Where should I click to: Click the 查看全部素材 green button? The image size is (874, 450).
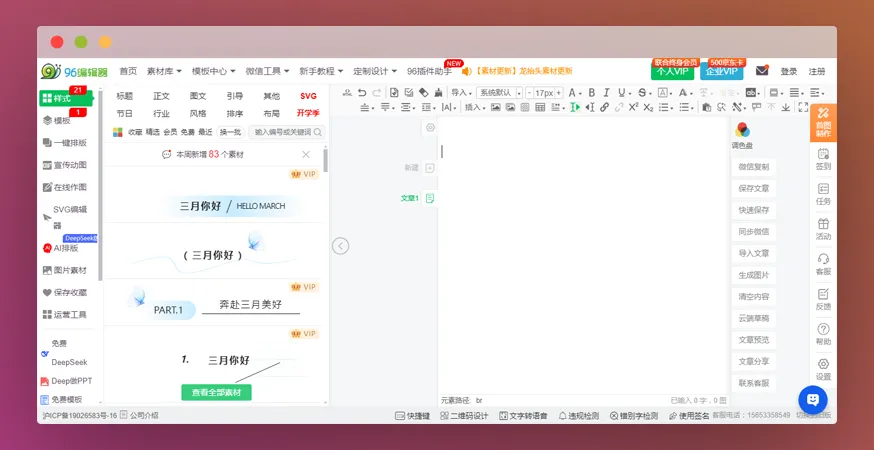click(x=216, y=393)
